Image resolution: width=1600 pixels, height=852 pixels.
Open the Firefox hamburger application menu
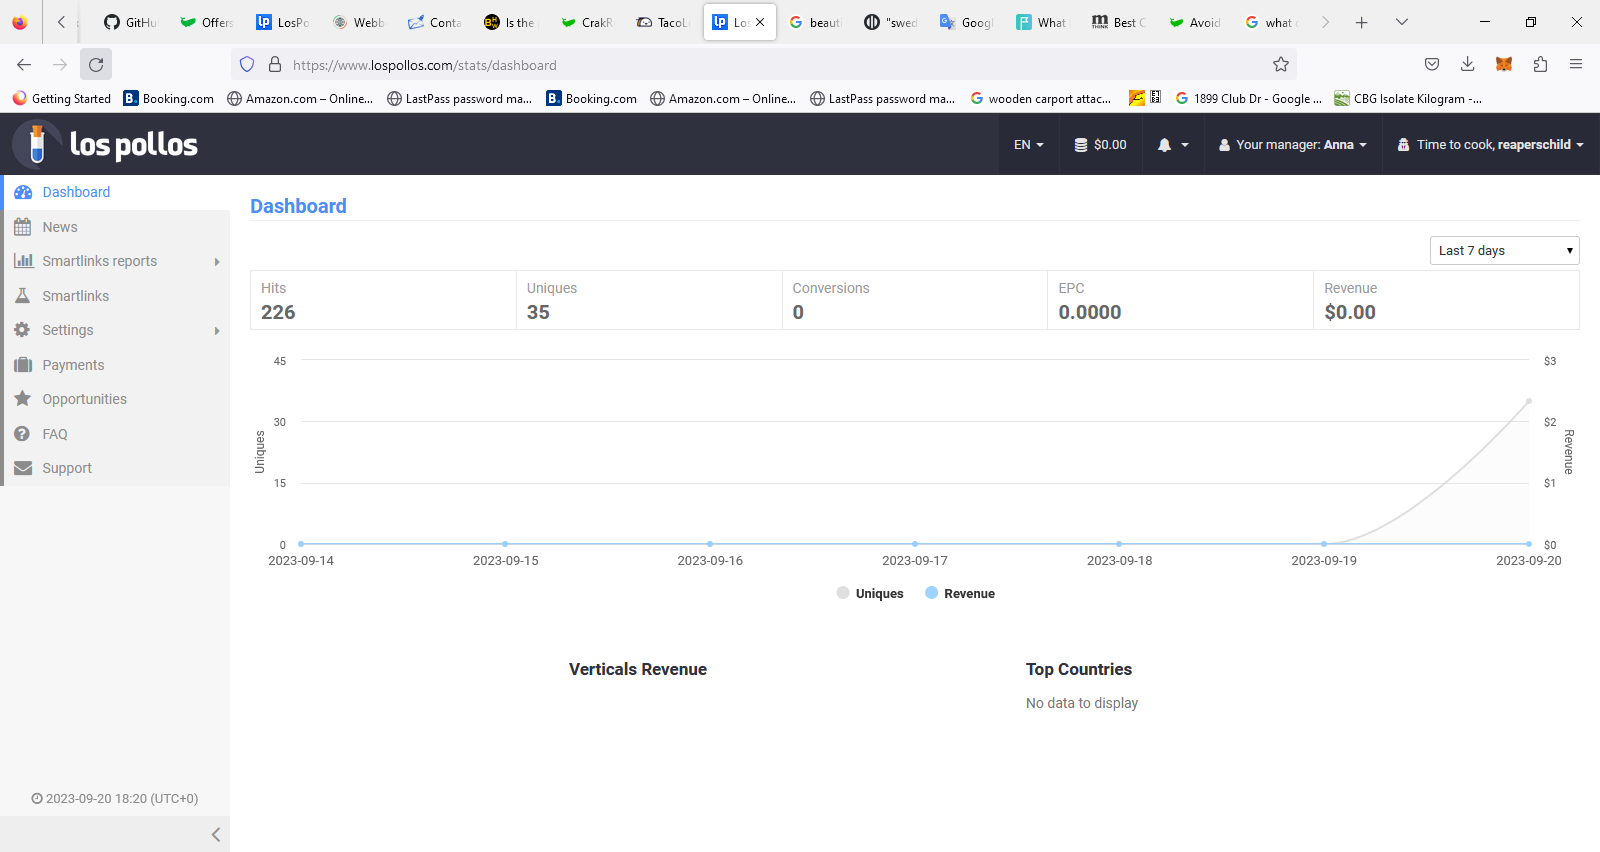(1576, 65)
